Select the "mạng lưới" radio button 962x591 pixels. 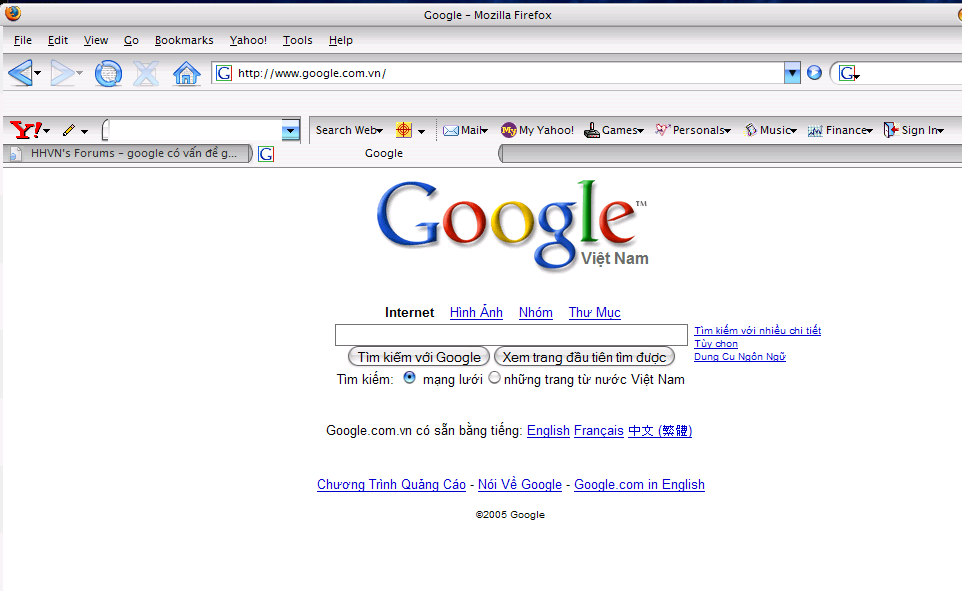[409, 378]
